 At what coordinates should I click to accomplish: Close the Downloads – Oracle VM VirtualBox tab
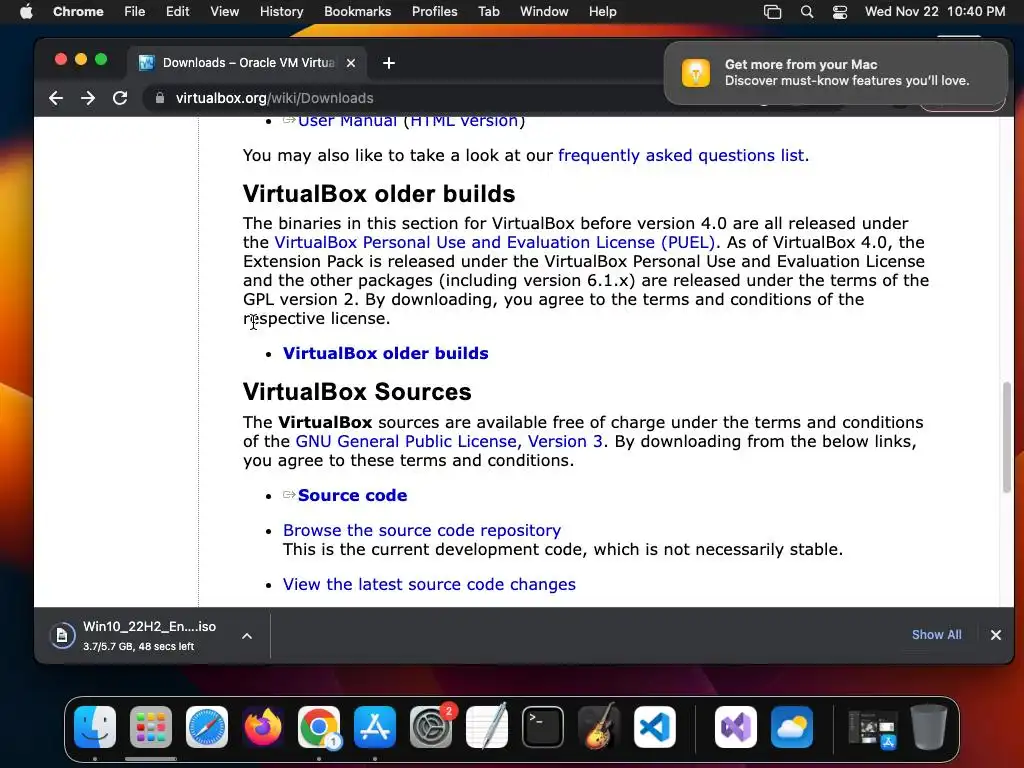pyautogui.click(x=351, y=63)
